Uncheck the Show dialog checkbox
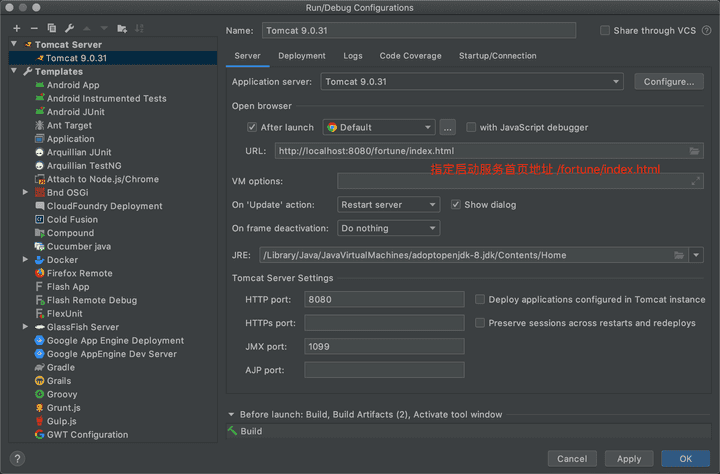Viewport: 720px width, 474px height. click(x=456, y=204)
